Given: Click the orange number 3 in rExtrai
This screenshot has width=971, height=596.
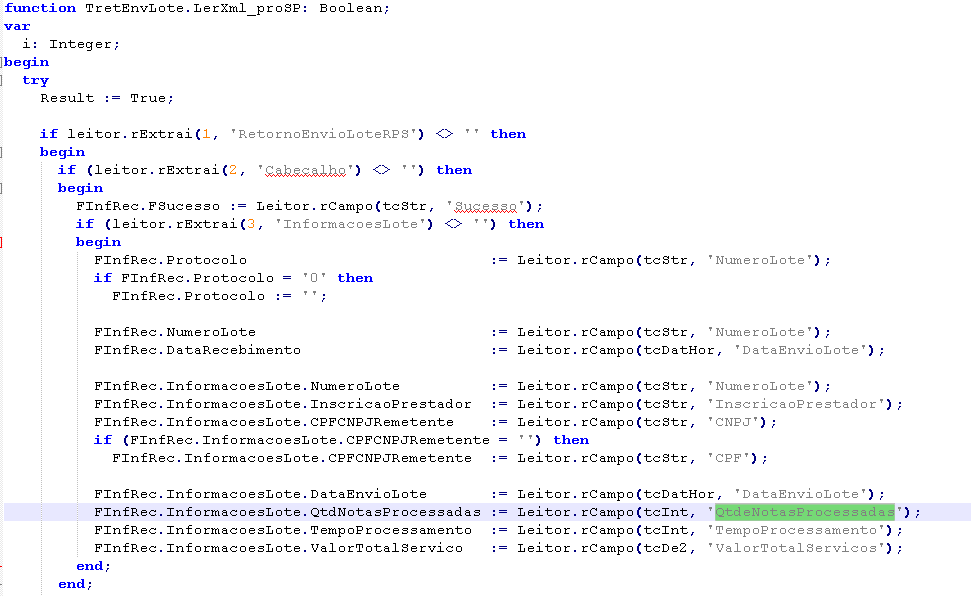Looking at the screenshot, I should 251,224.
